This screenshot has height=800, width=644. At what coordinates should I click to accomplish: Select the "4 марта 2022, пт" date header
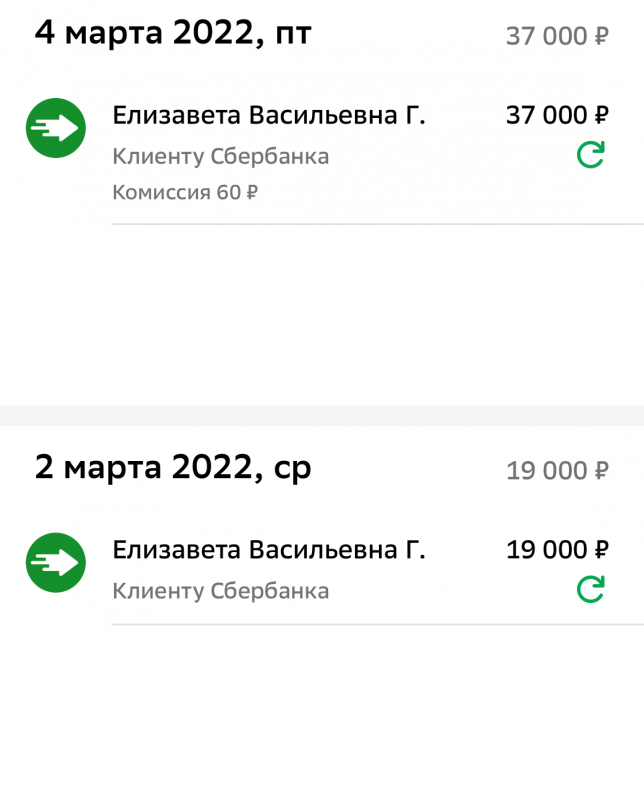click(173, 33)
